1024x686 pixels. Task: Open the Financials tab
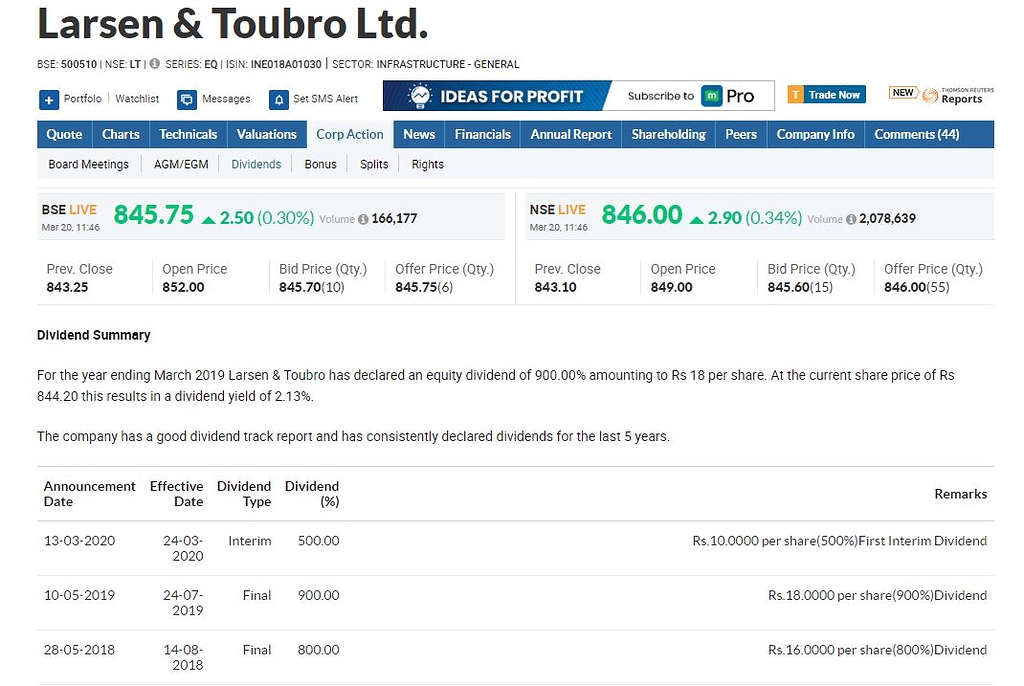pos(482,134)
